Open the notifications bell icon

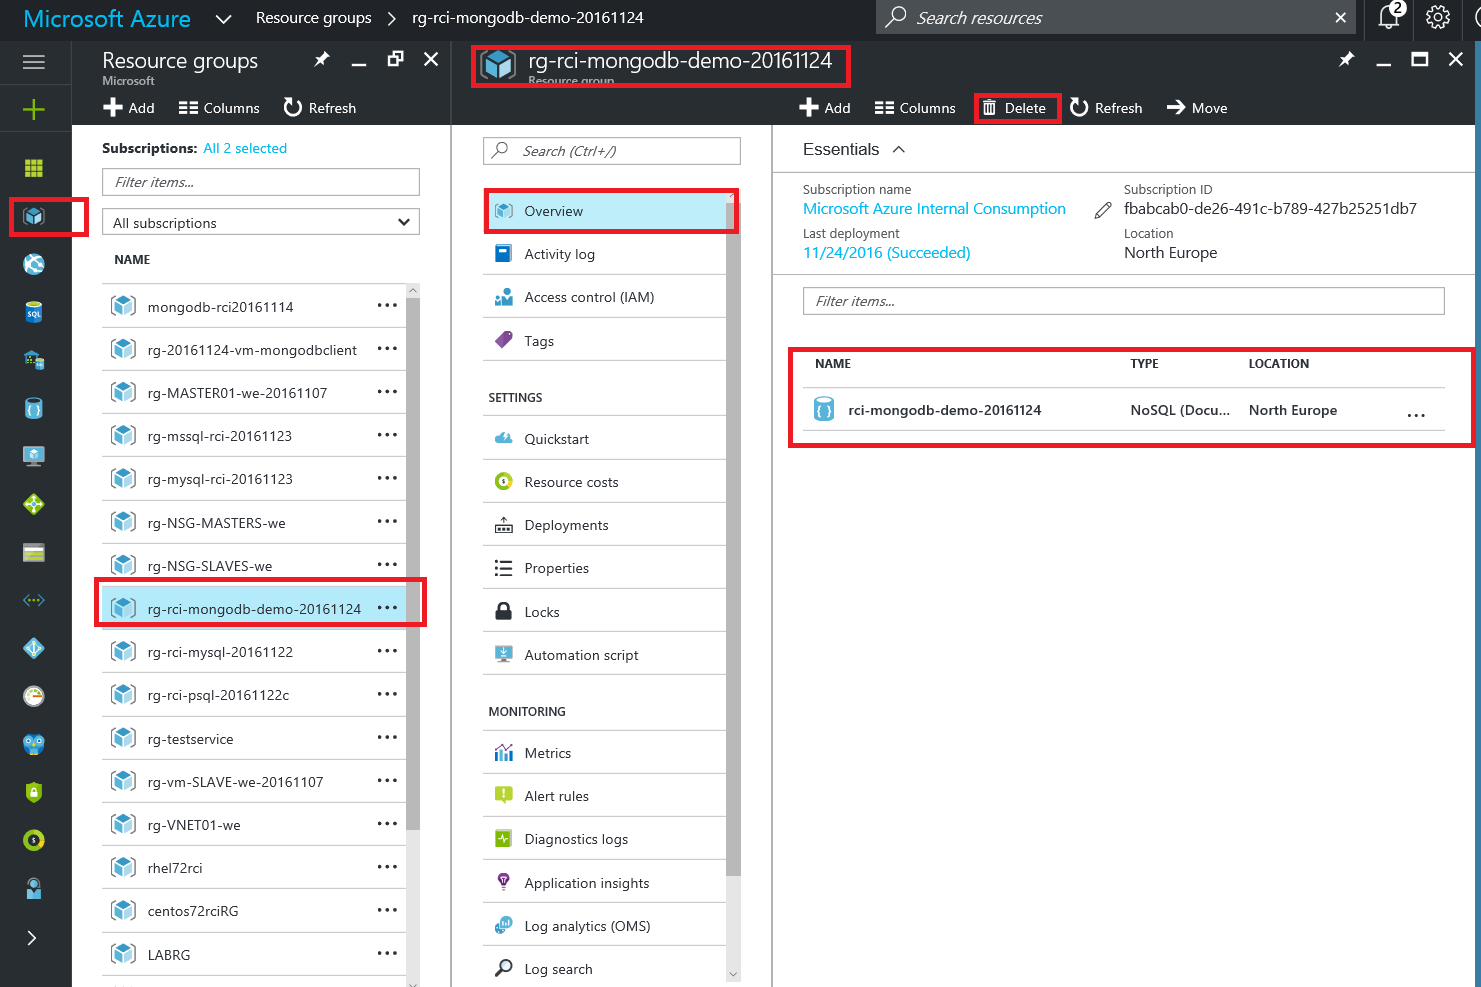coord(1389,17)
